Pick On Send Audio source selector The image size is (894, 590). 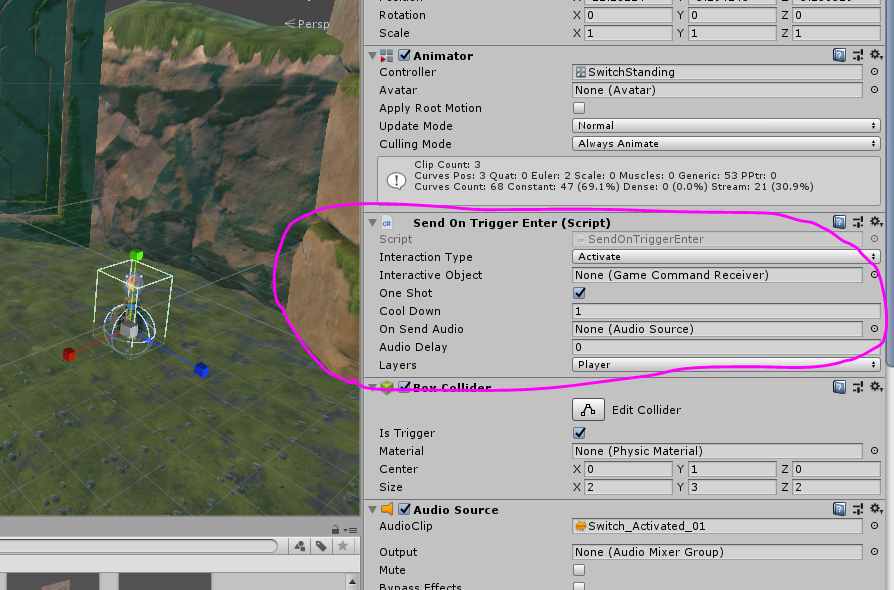(874, 328)
